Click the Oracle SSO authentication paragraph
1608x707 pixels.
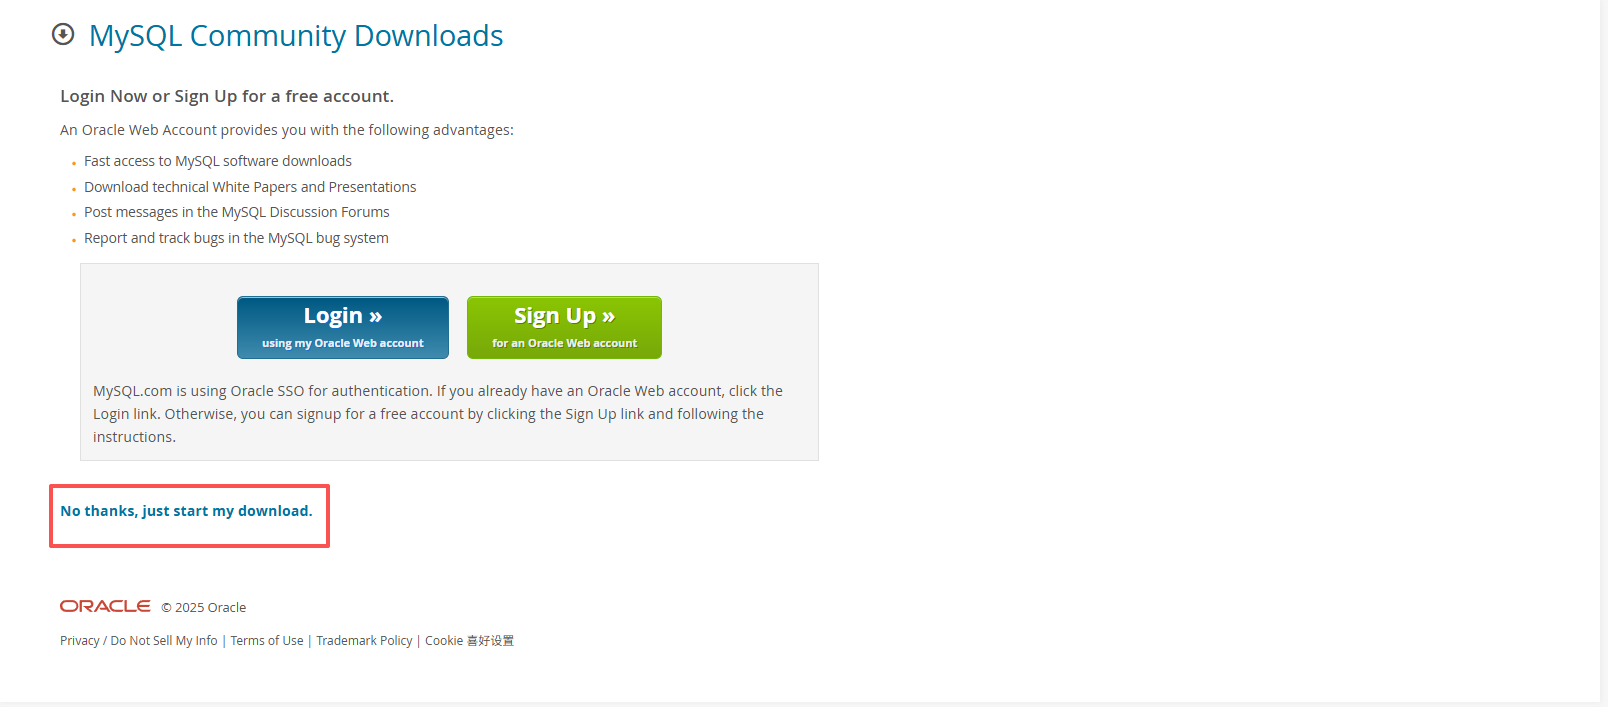pyautogui.click(x=438, y=414)
